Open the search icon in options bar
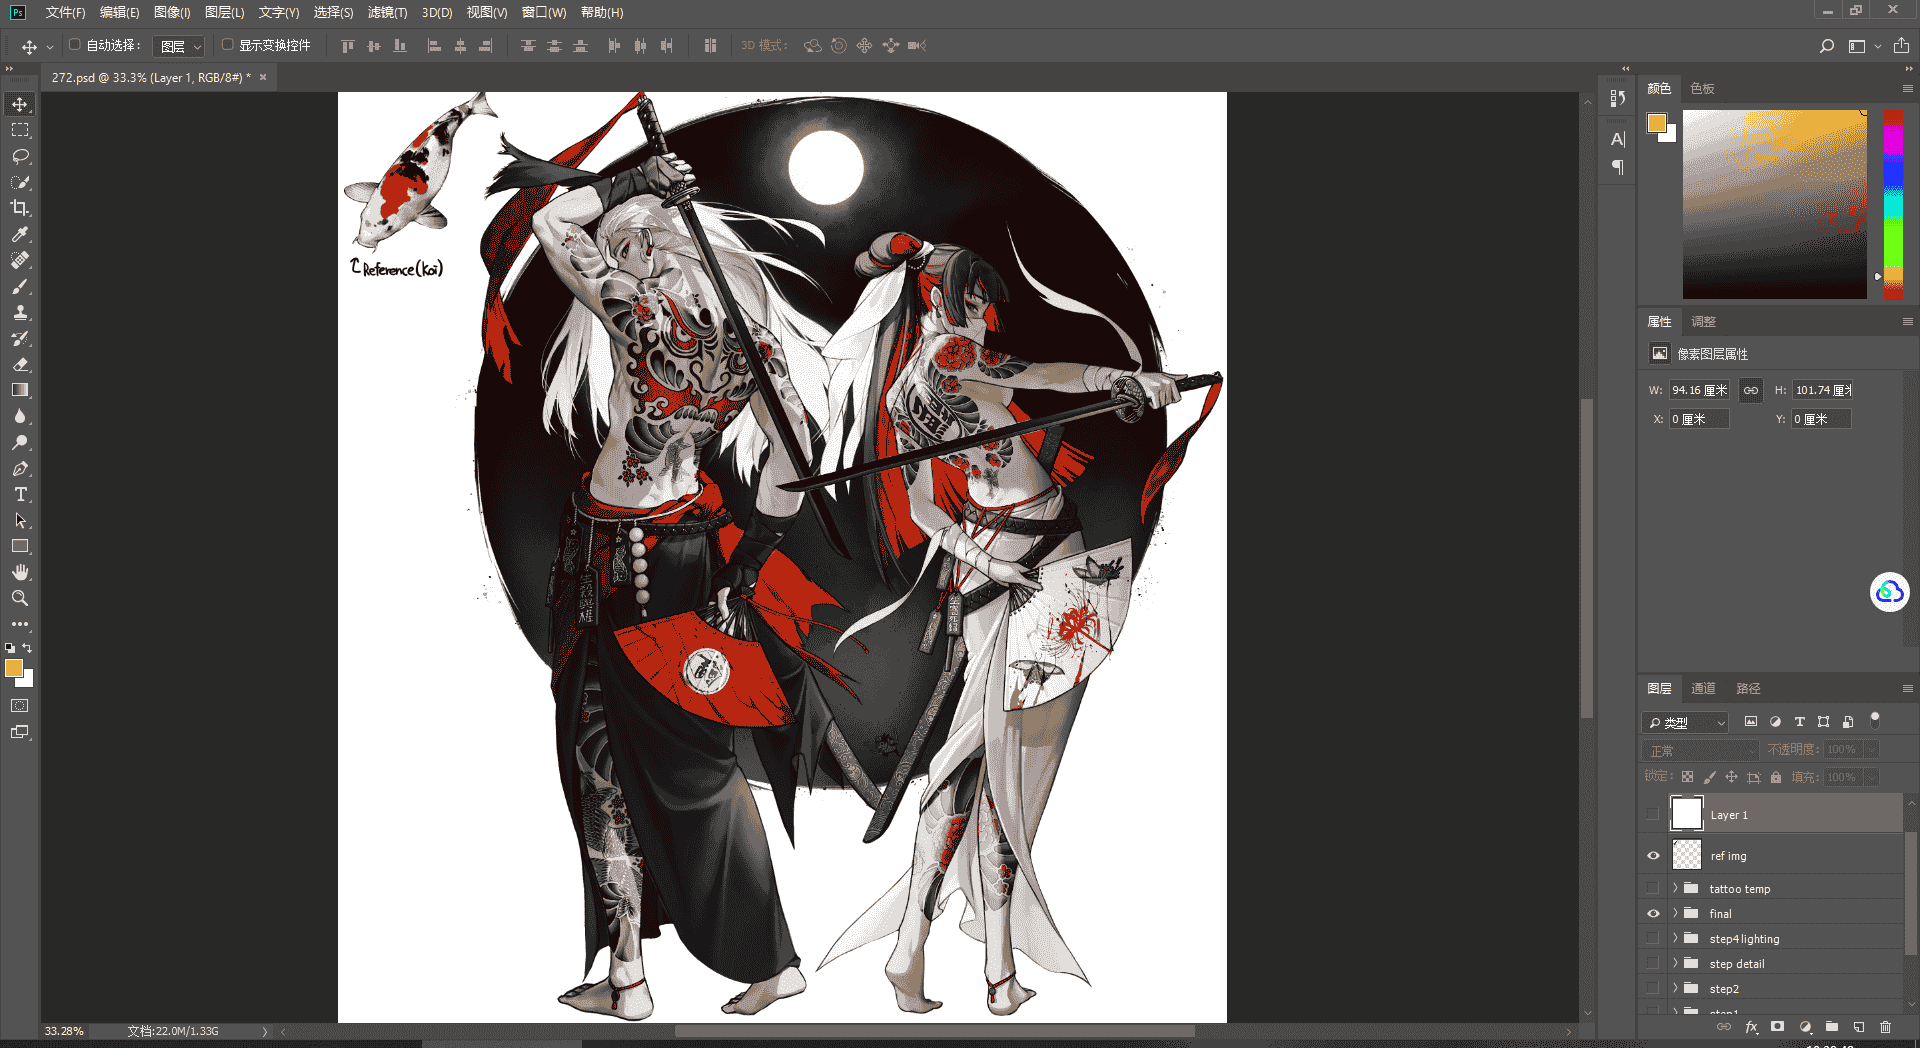This screenshot has height=1048, width=1920. 1827,46
